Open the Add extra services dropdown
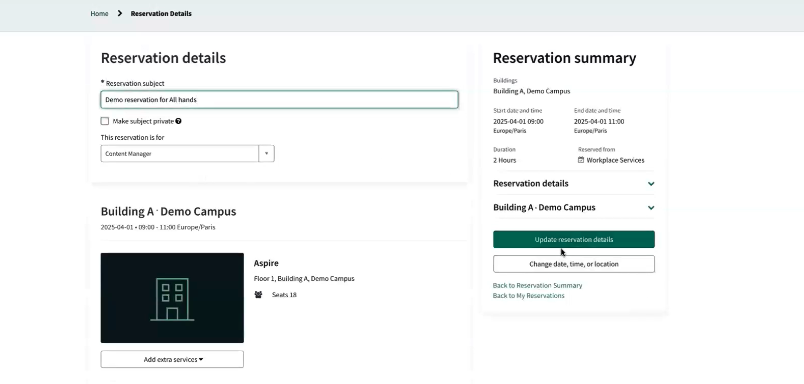Viewport: 804px width, 384px height. pyautogui.click(x=172, y=359)
